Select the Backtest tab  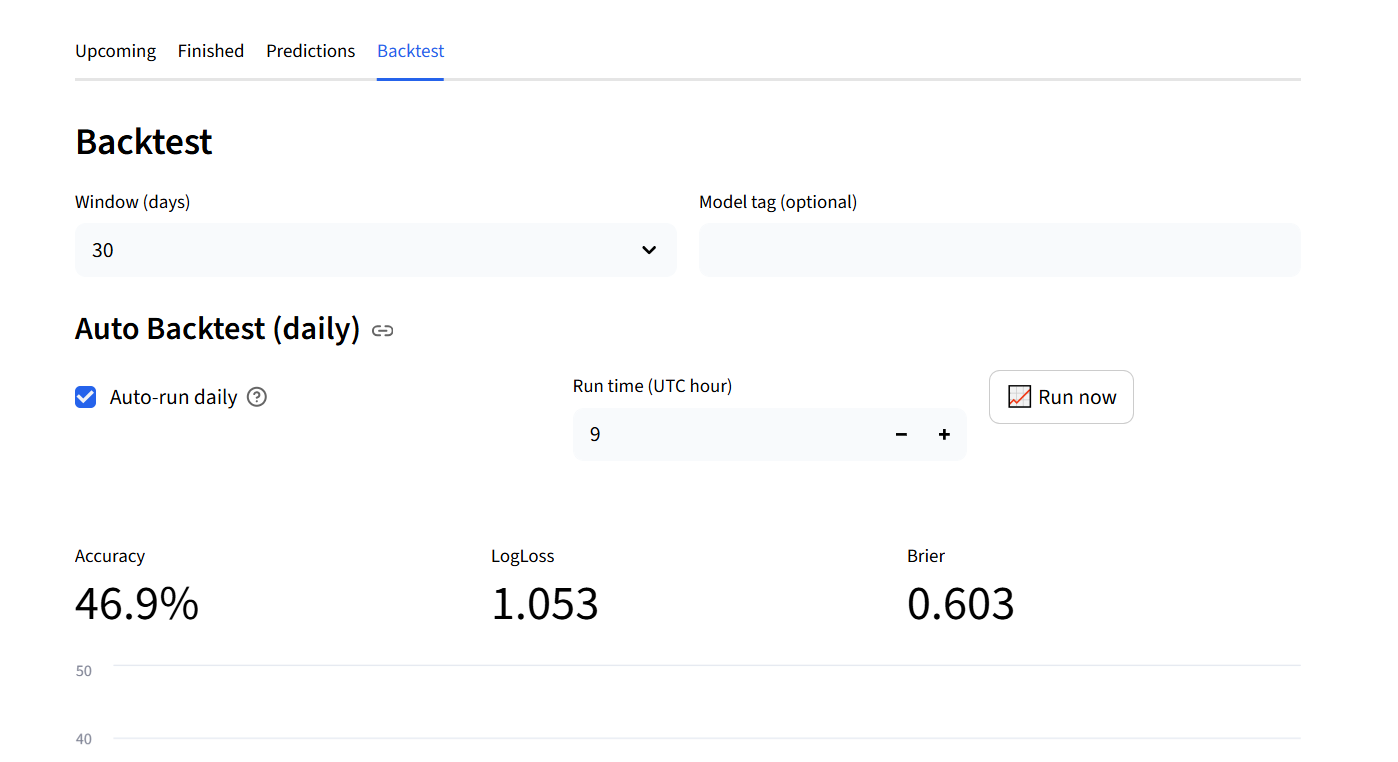point(410,51)
